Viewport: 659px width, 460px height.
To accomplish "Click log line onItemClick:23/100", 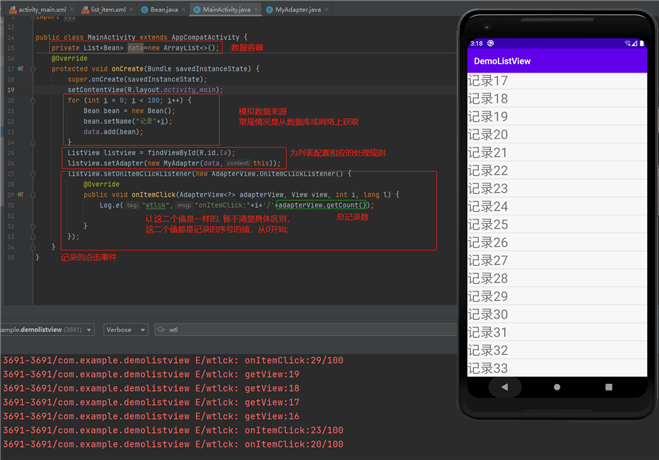I will click(x=173, y=430).
